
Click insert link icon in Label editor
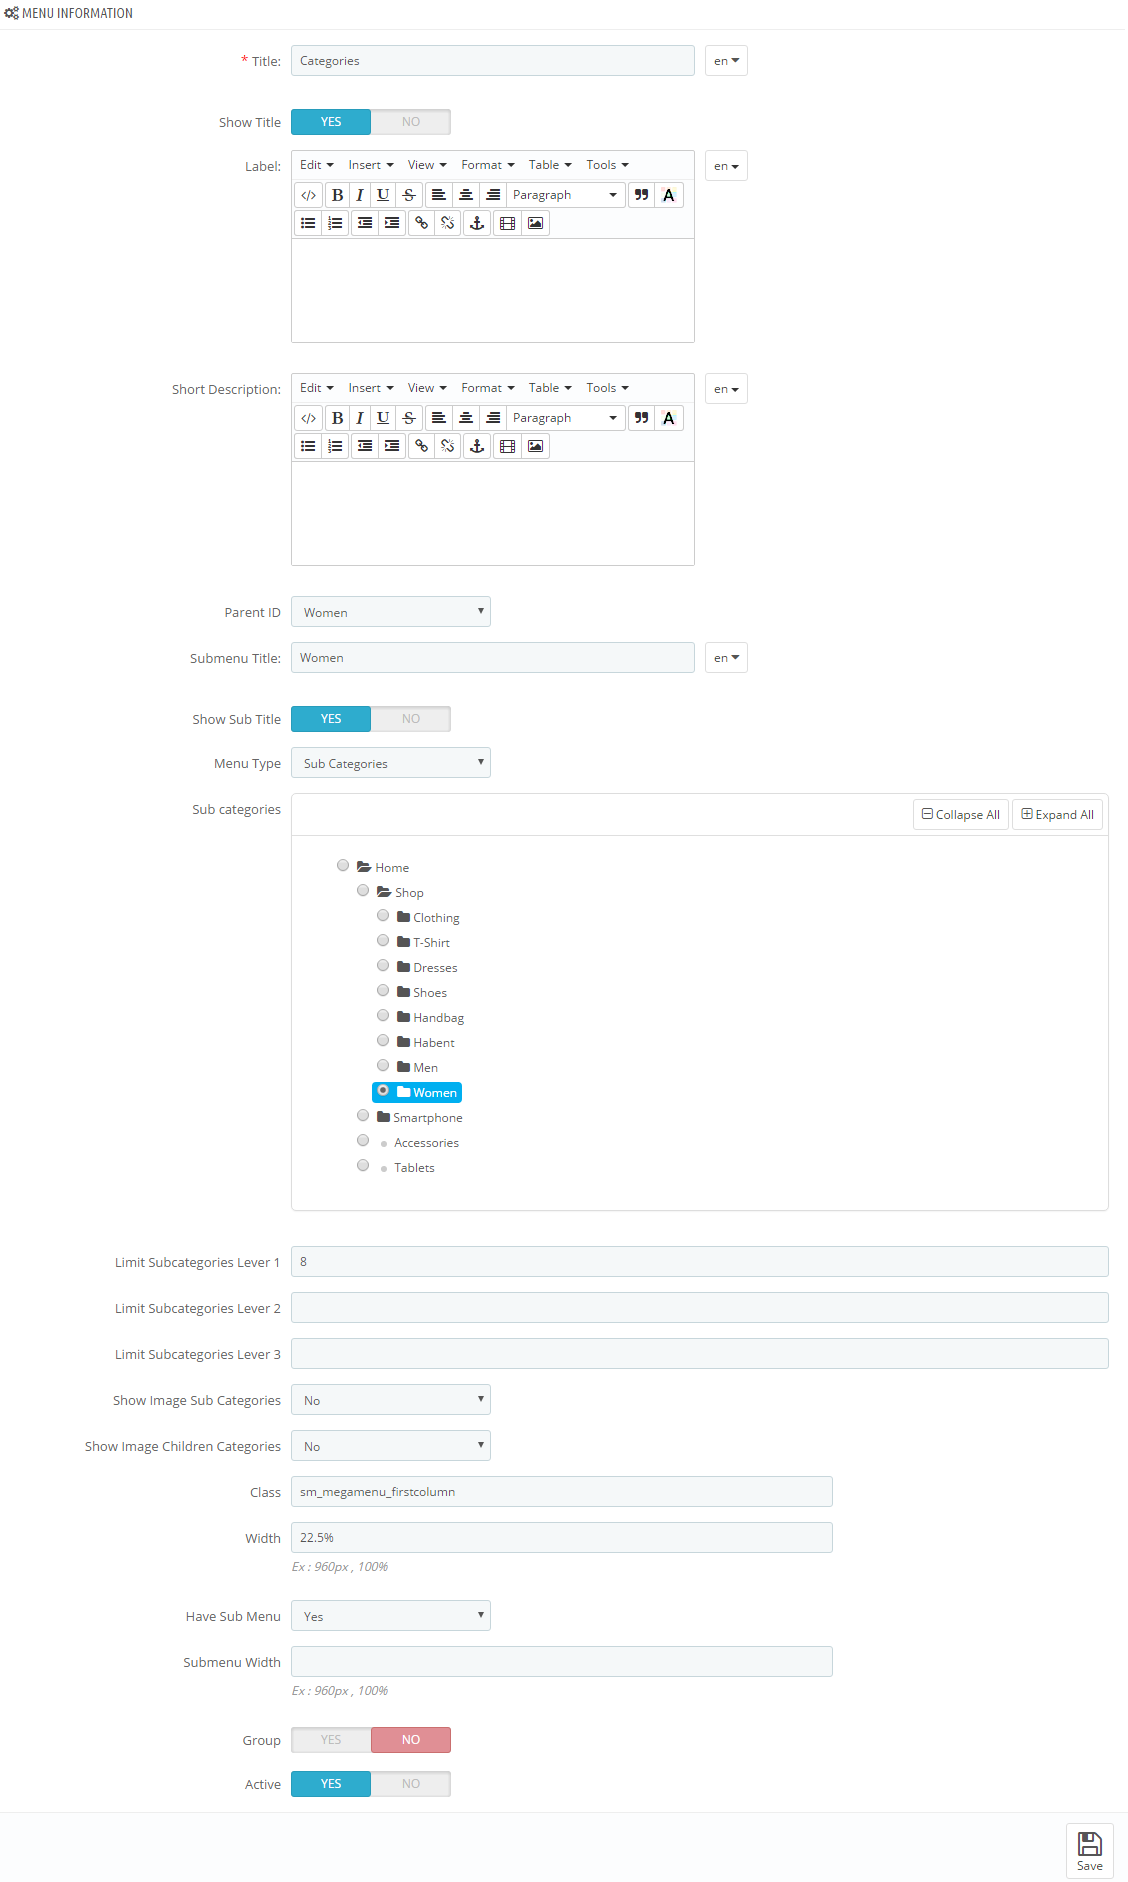(422, 223)
